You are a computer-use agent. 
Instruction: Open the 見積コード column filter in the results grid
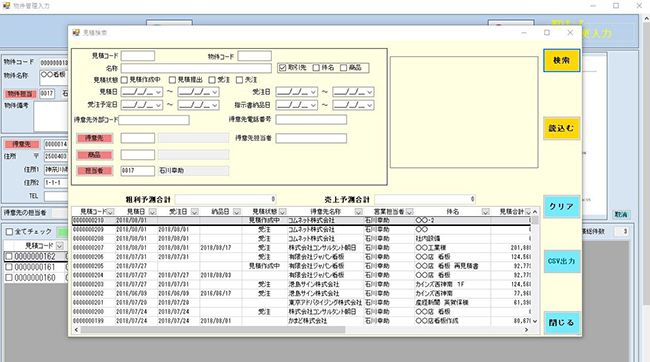click(110, 212)
